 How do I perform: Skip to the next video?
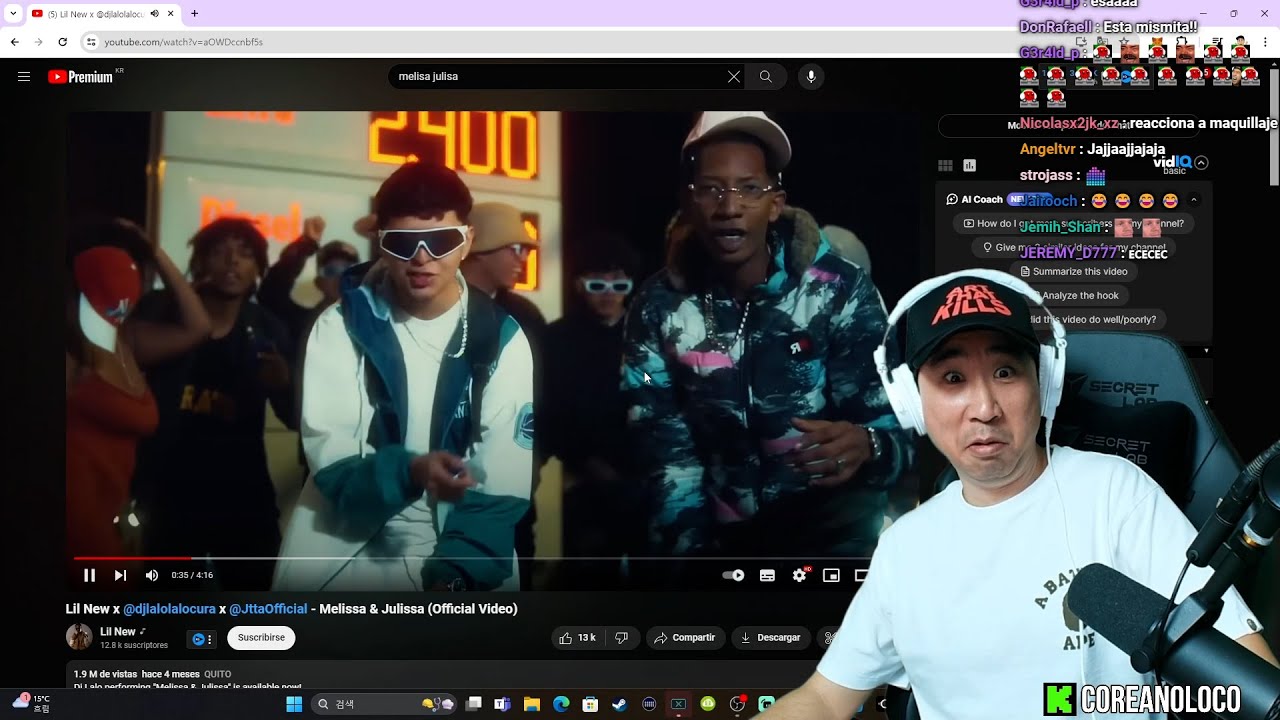coord(120,575)
